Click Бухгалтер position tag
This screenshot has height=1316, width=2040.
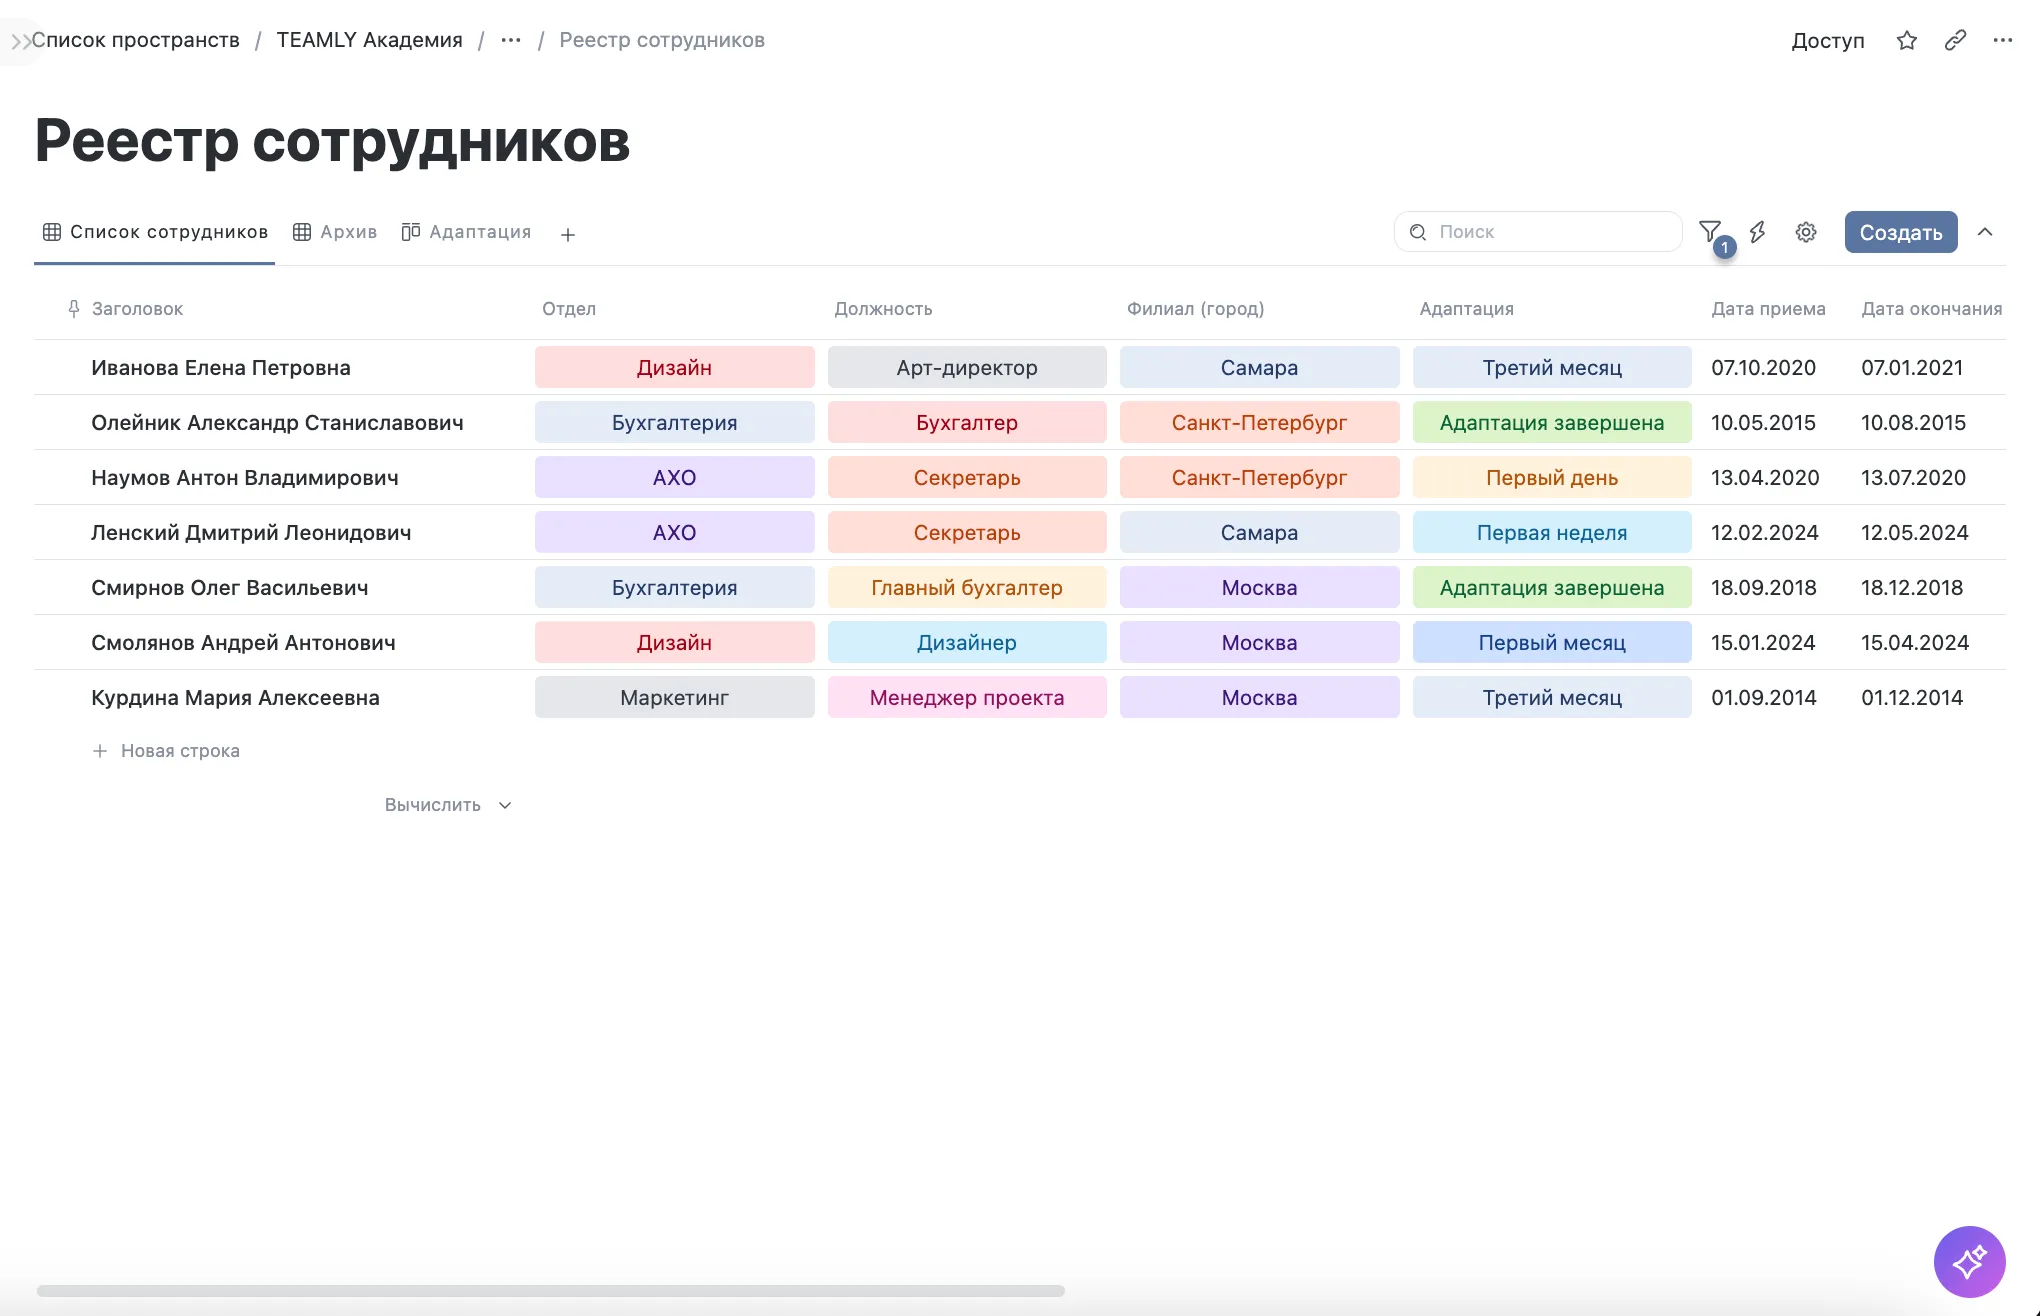tap(967, 423)
